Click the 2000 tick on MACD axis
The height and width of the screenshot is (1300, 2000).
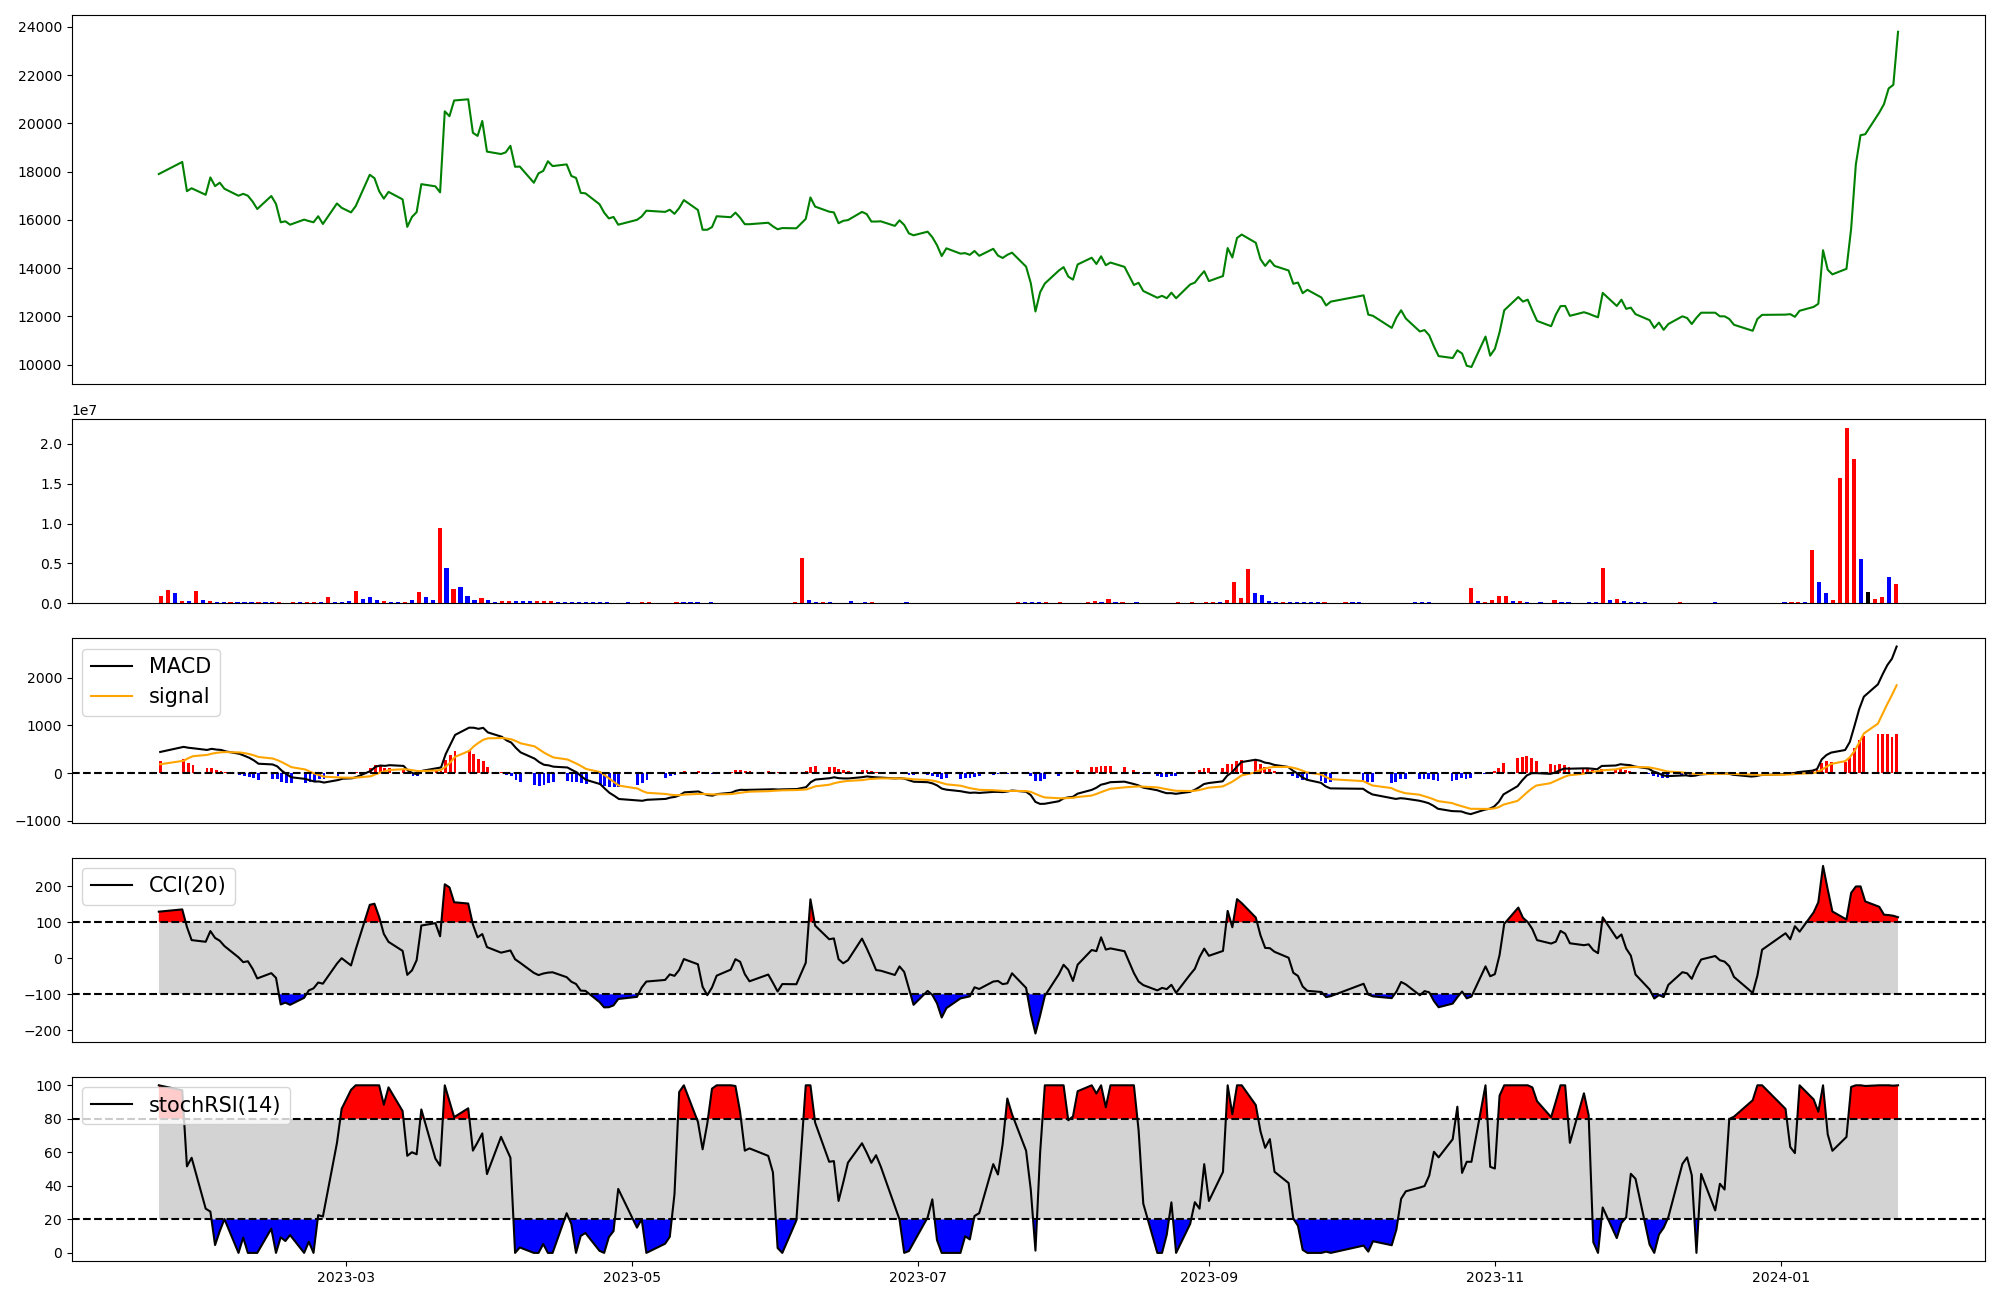(x=45, y=678)
